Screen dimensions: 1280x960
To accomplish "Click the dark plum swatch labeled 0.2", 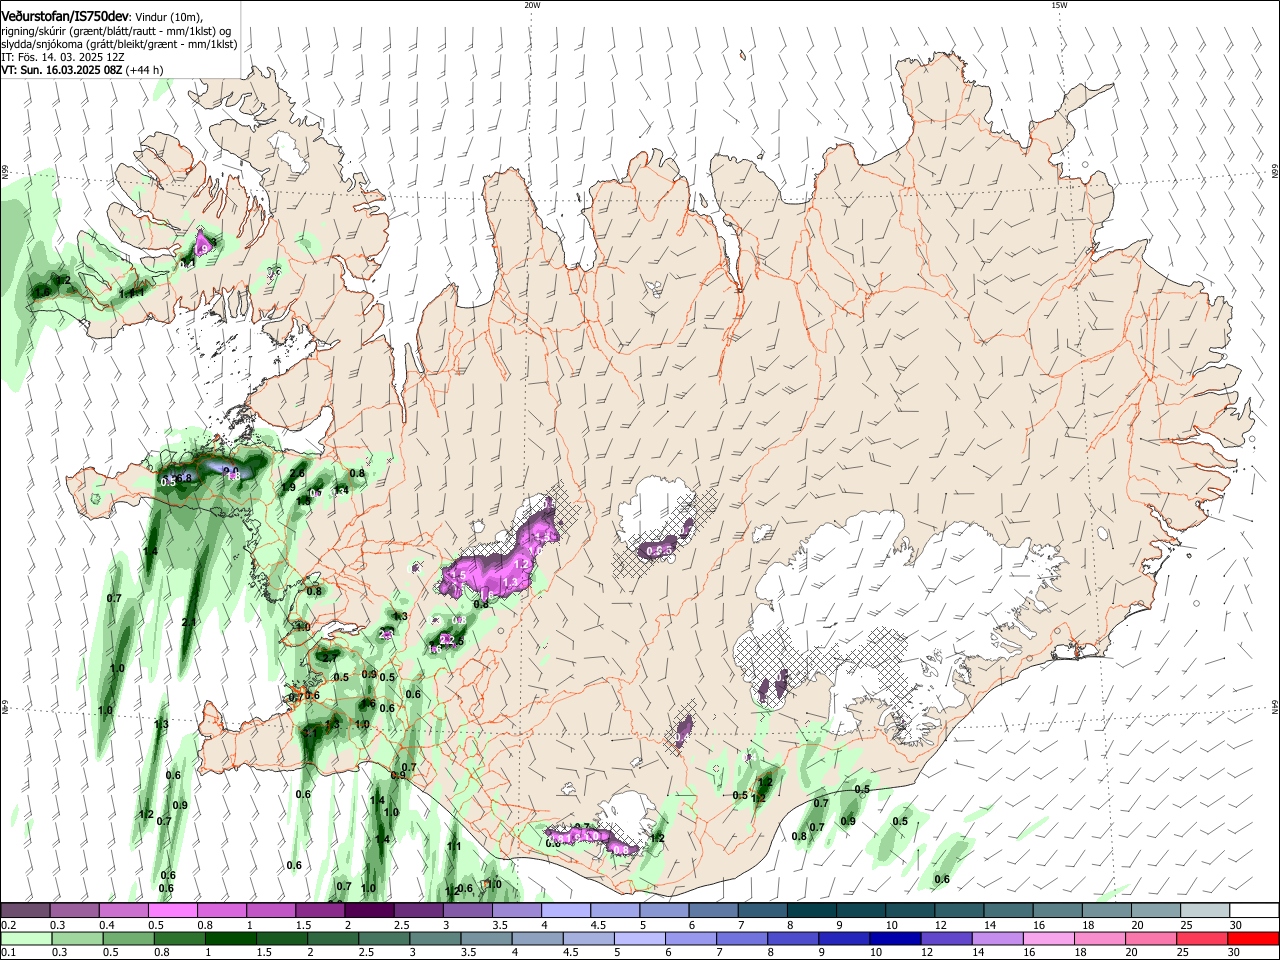I will pos(24,911).
